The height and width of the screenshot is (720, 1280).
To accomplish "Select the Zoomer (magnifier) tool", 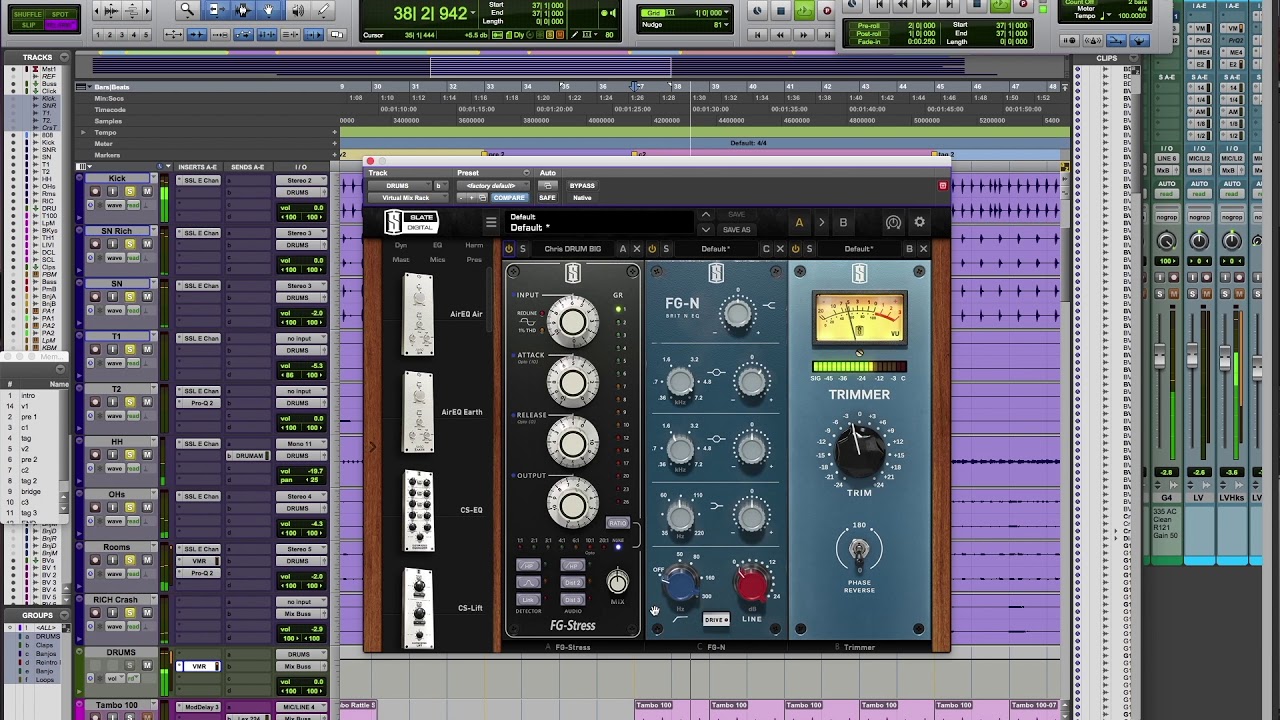I will pos(187,10).
